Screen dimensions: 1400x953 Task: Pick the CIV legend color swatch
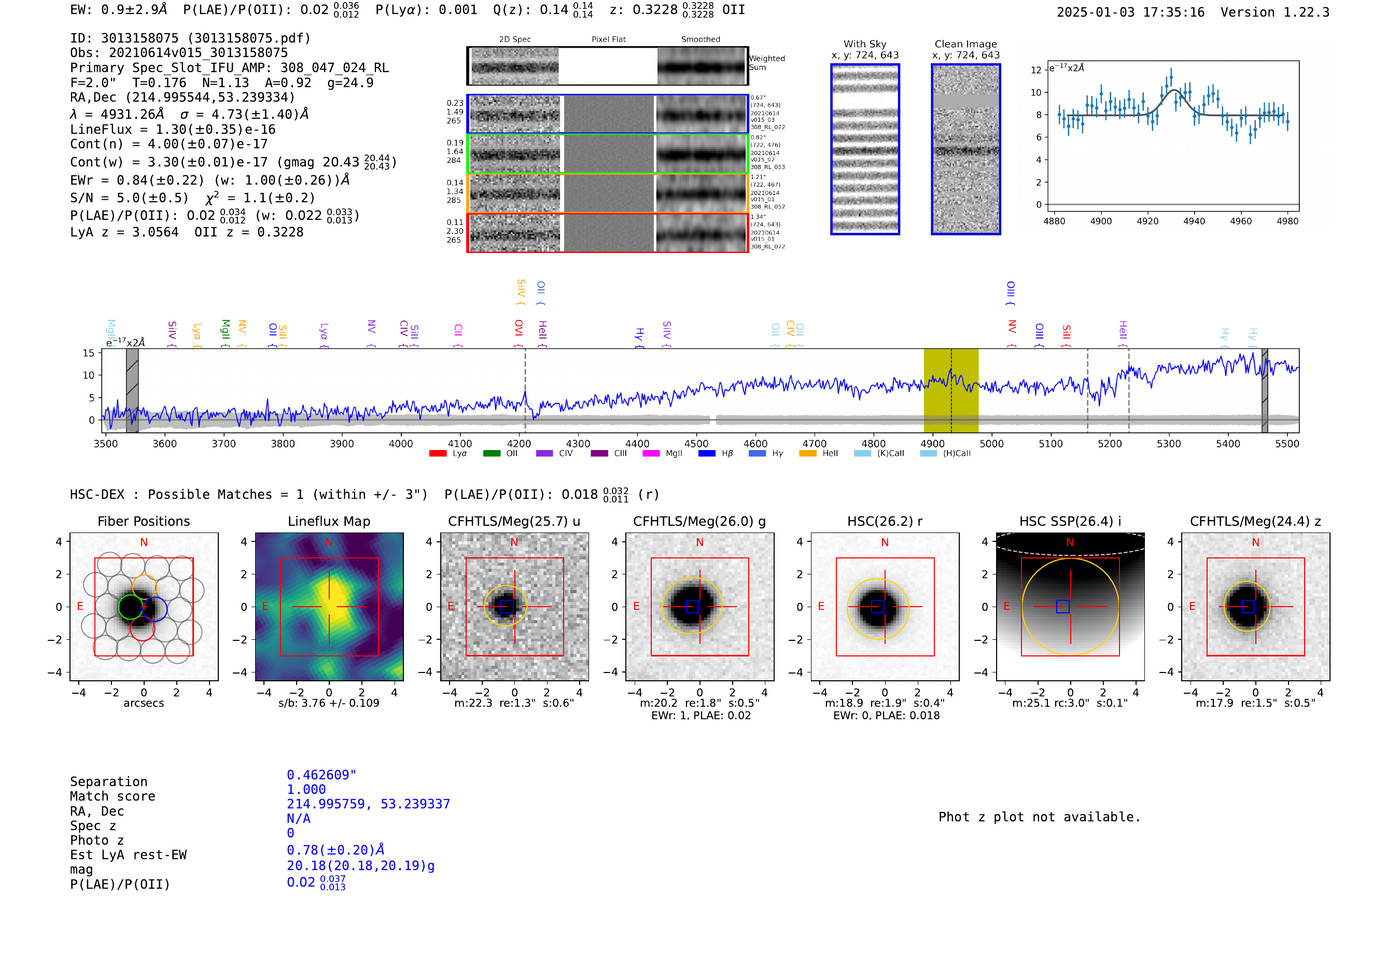pyautogui.click(x=544, y=454)
